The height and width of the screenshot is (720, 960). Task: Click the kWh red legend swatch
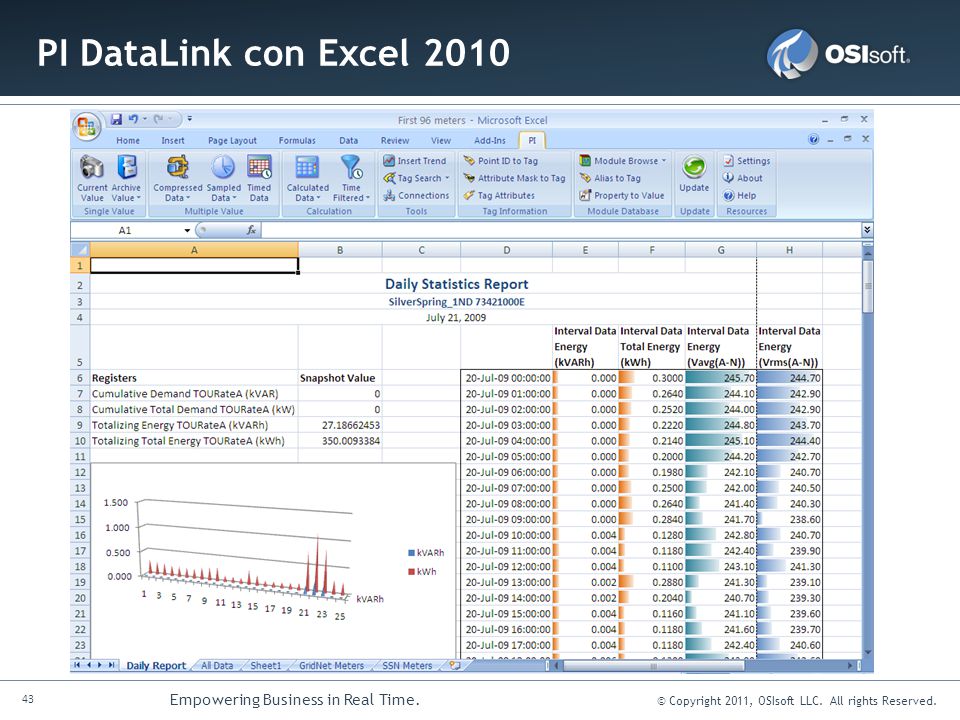point(411,572)
